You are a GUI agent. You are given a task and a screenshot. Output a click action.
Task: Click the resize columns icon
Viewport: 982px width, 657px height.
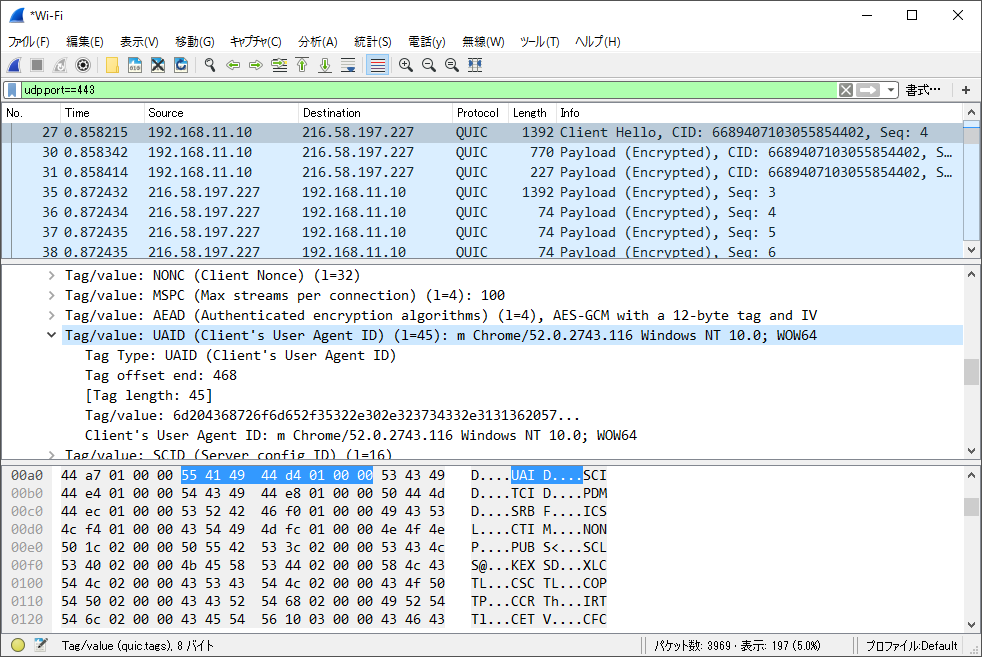pyautogui.click(x=475, y=65)
